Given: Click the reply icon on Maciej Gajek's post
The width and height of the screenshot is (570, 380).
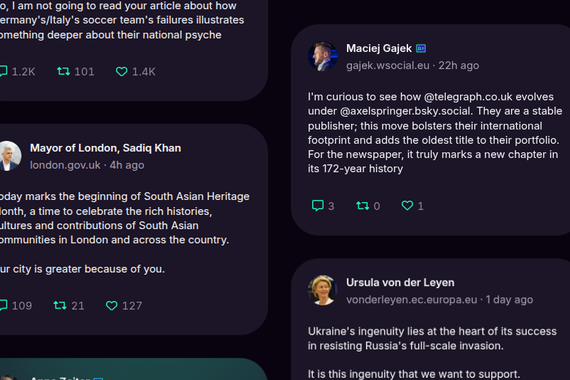Looking at the screenshot, I should pos(317,205).
